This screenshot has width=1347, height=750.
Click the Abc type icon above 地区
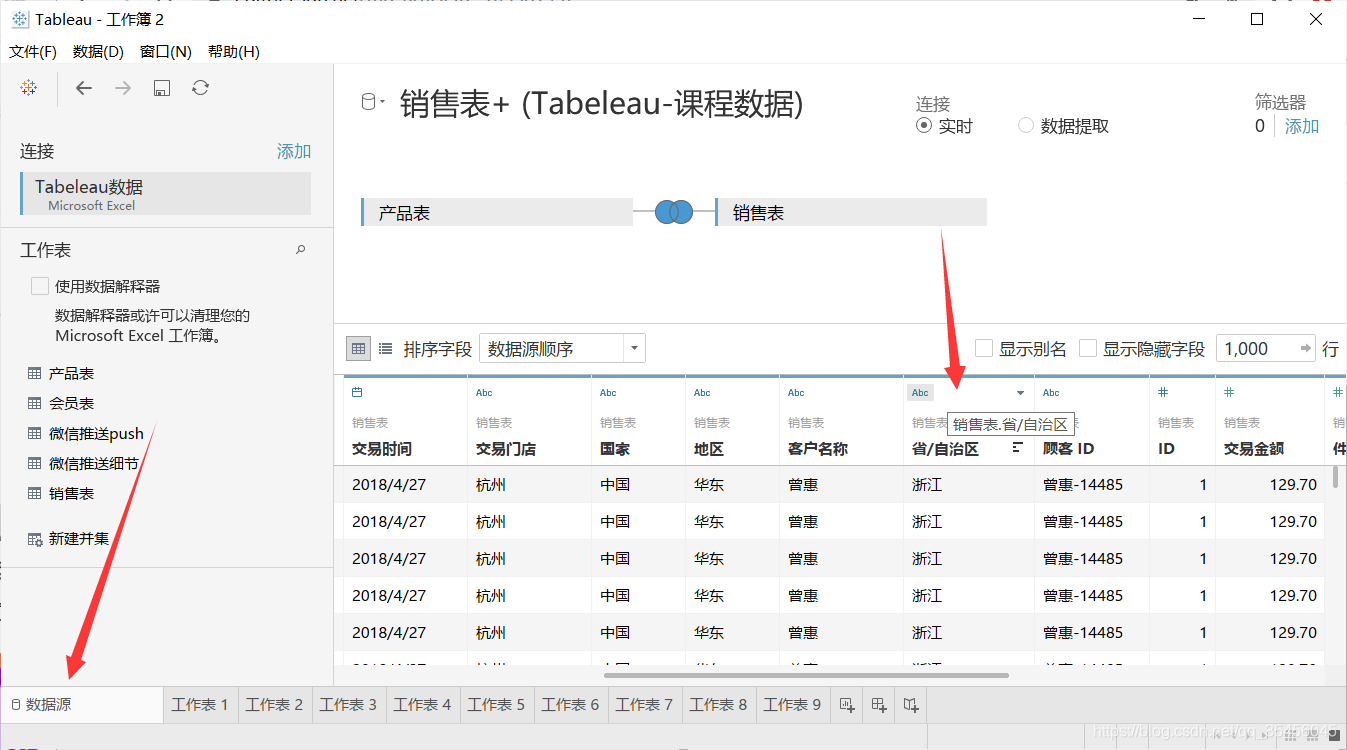pyautogui.click(x=702, y=393)
